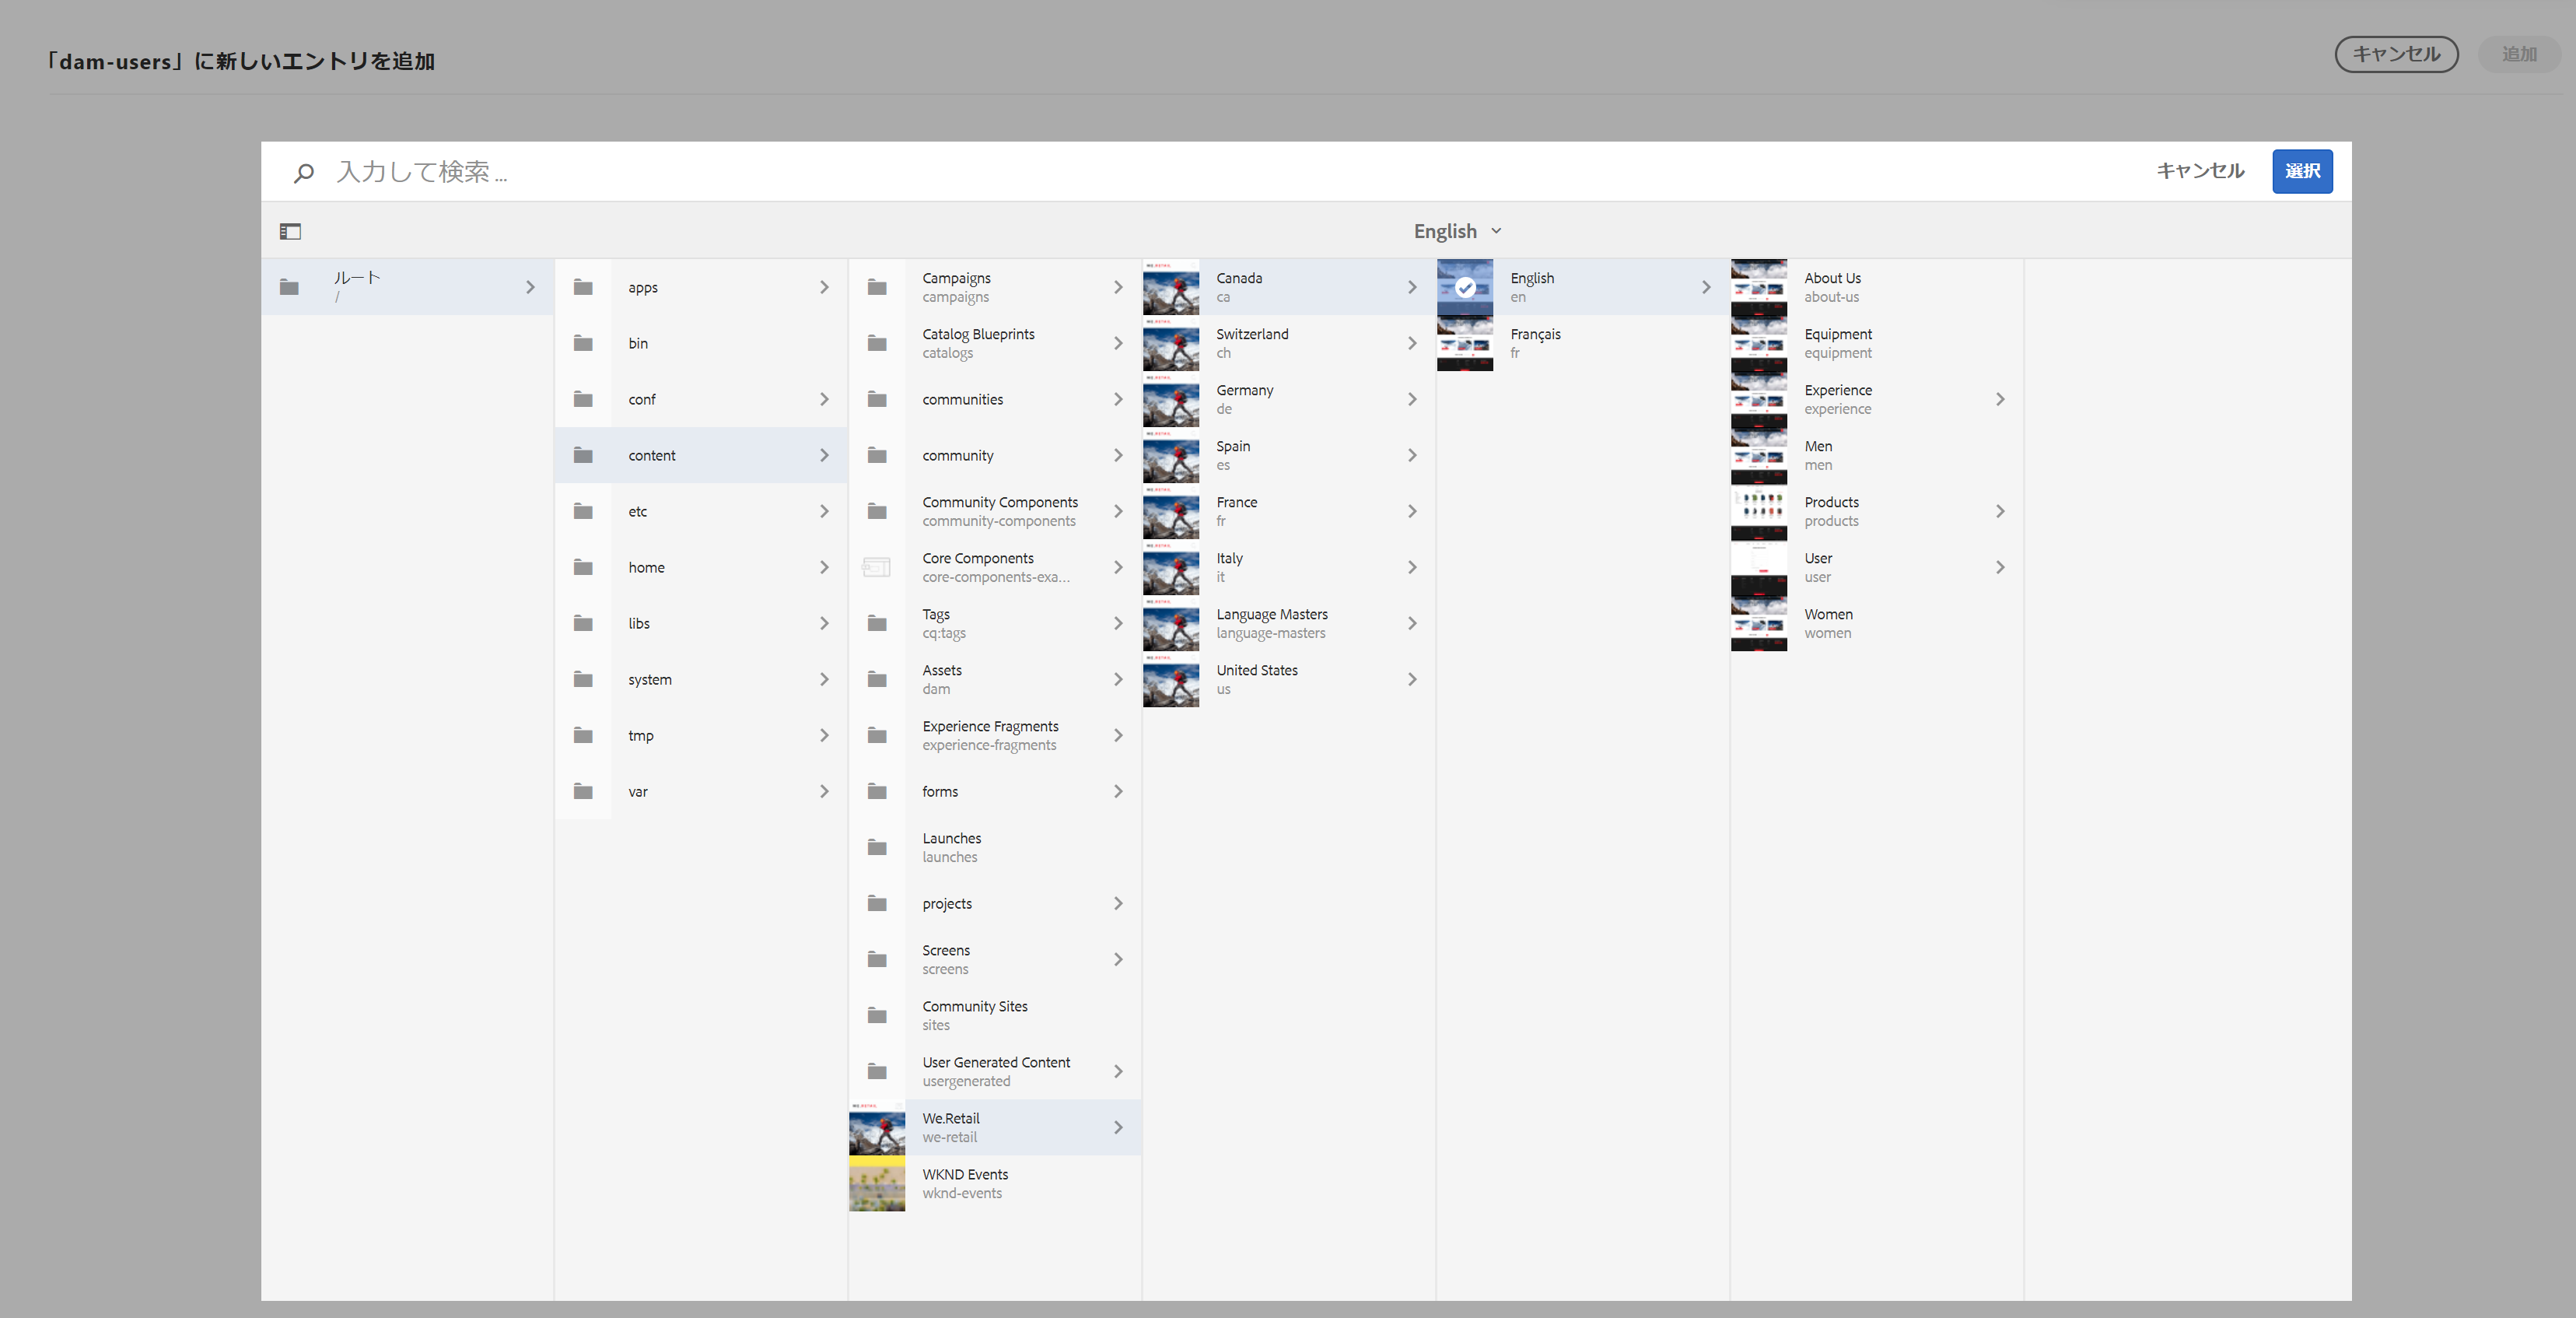2576x1318 pixels.
Task: Click the root folder icon
Action: click(x=289, y=287)
